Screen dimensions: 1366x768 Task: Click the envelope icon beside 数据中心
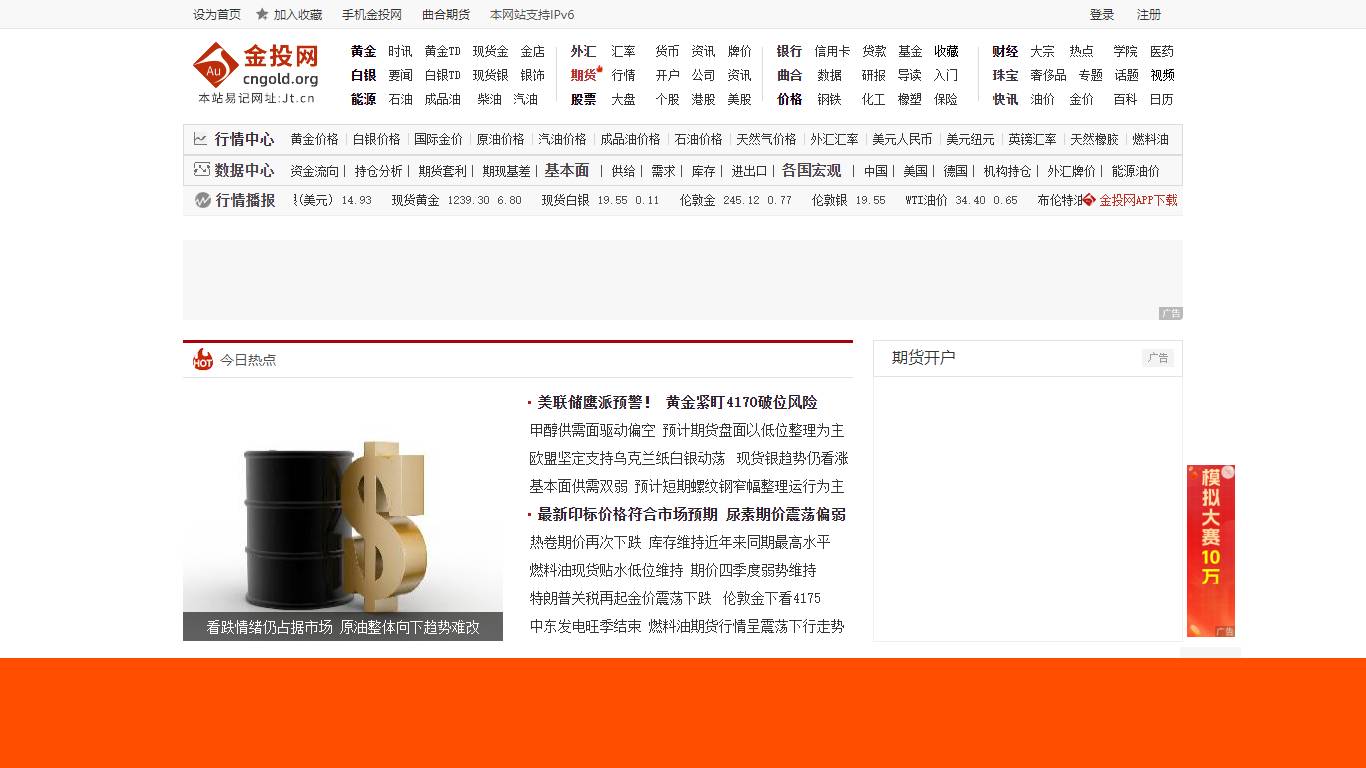tap(200, 170)
